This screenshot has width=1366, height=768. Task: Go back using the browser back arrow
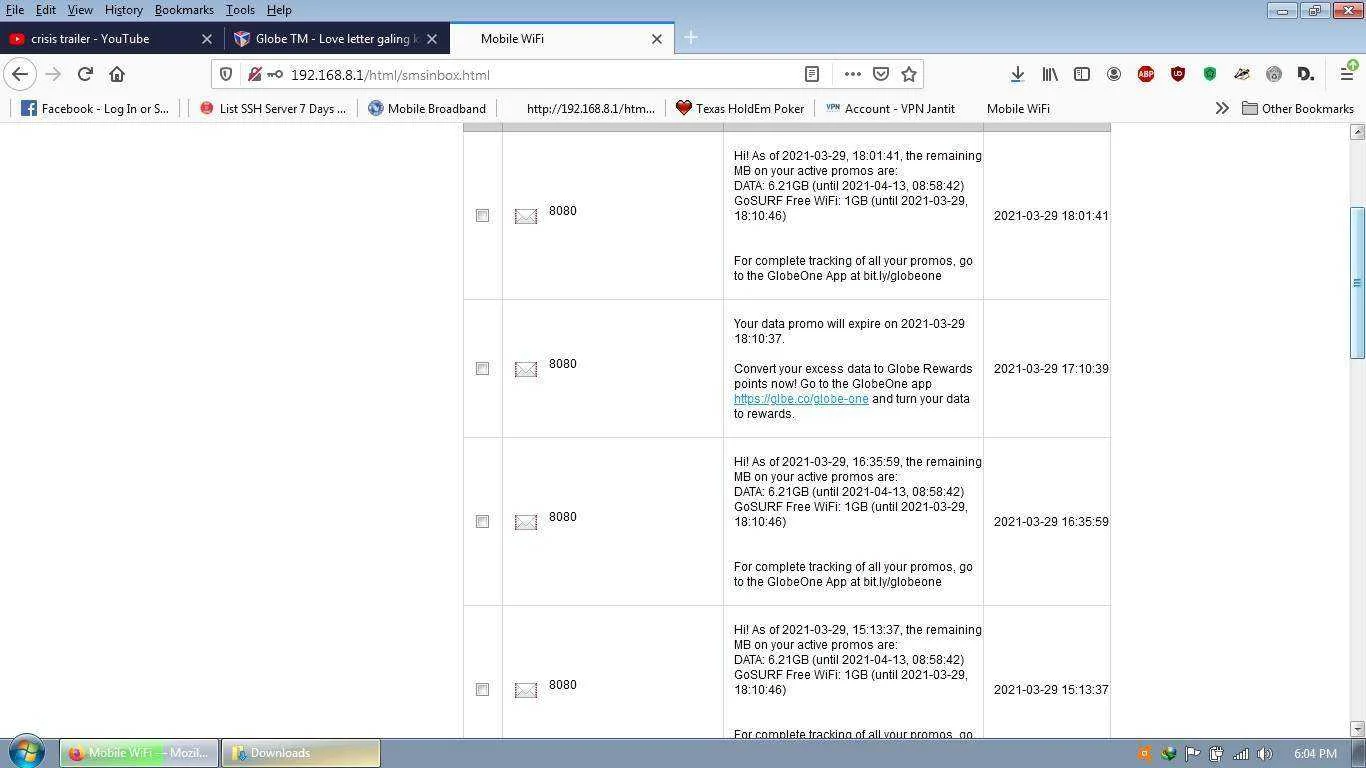(20, 74)
